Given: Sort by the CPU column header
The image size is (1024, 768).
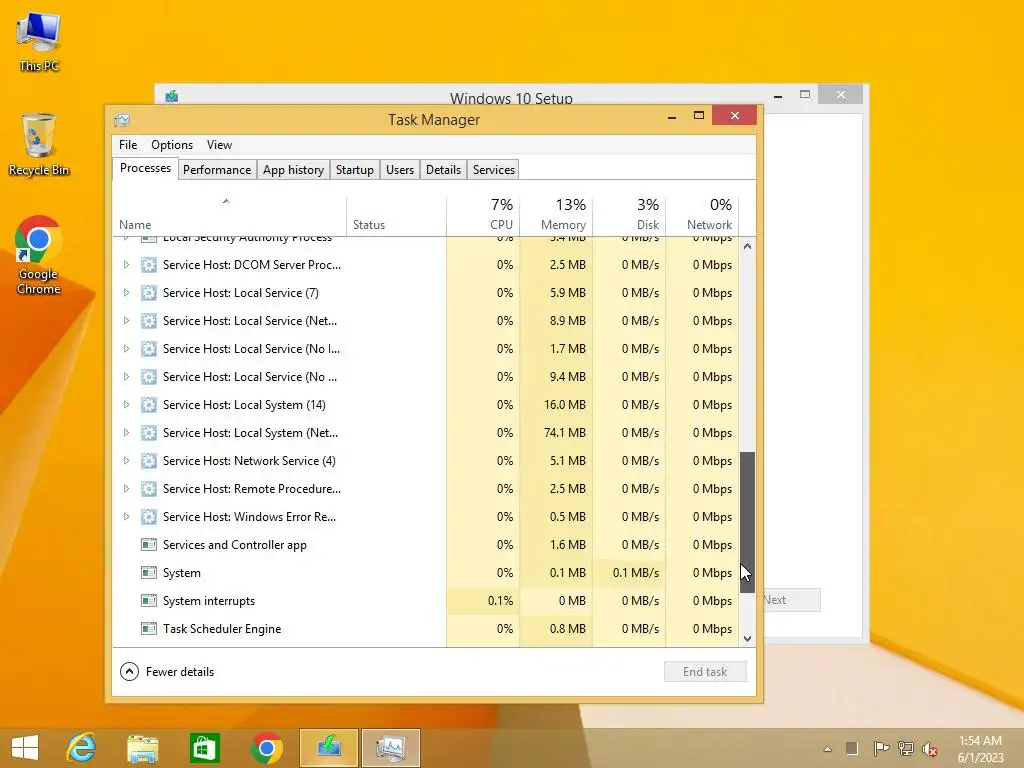Looking at the screenshot, I should click(x=483, y=216).
